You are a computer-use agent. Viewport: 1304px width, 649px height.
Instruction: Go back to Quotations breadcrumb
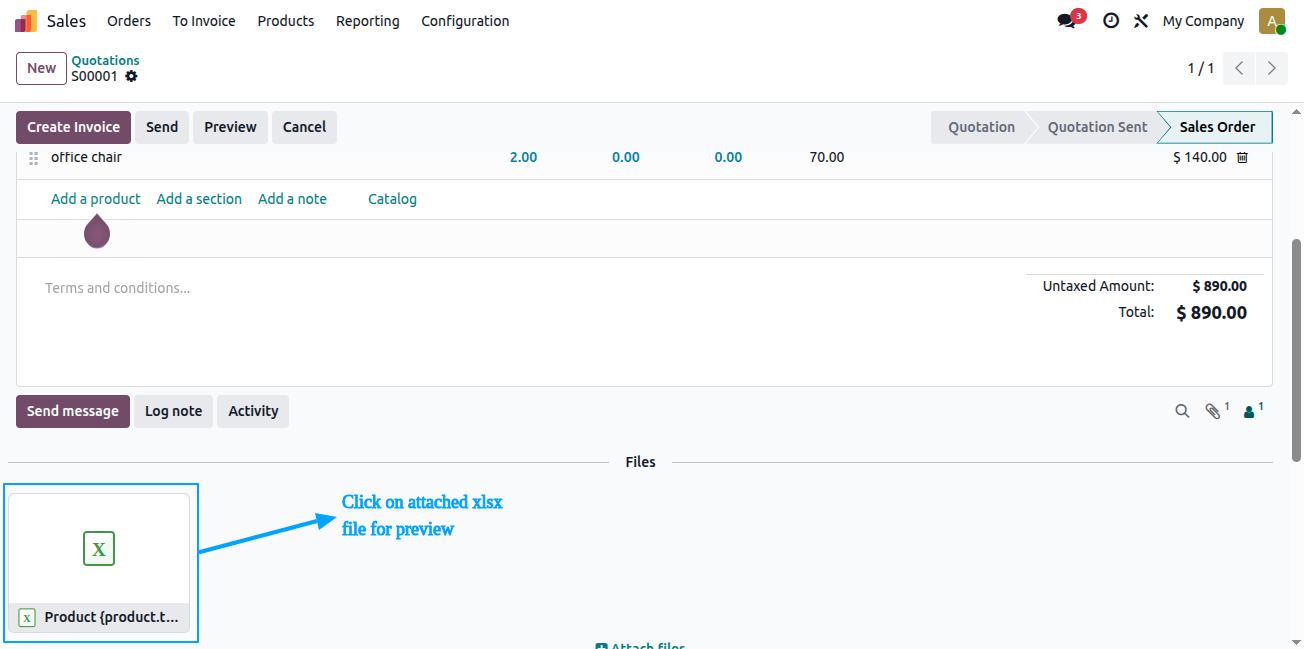pos(105,61)
